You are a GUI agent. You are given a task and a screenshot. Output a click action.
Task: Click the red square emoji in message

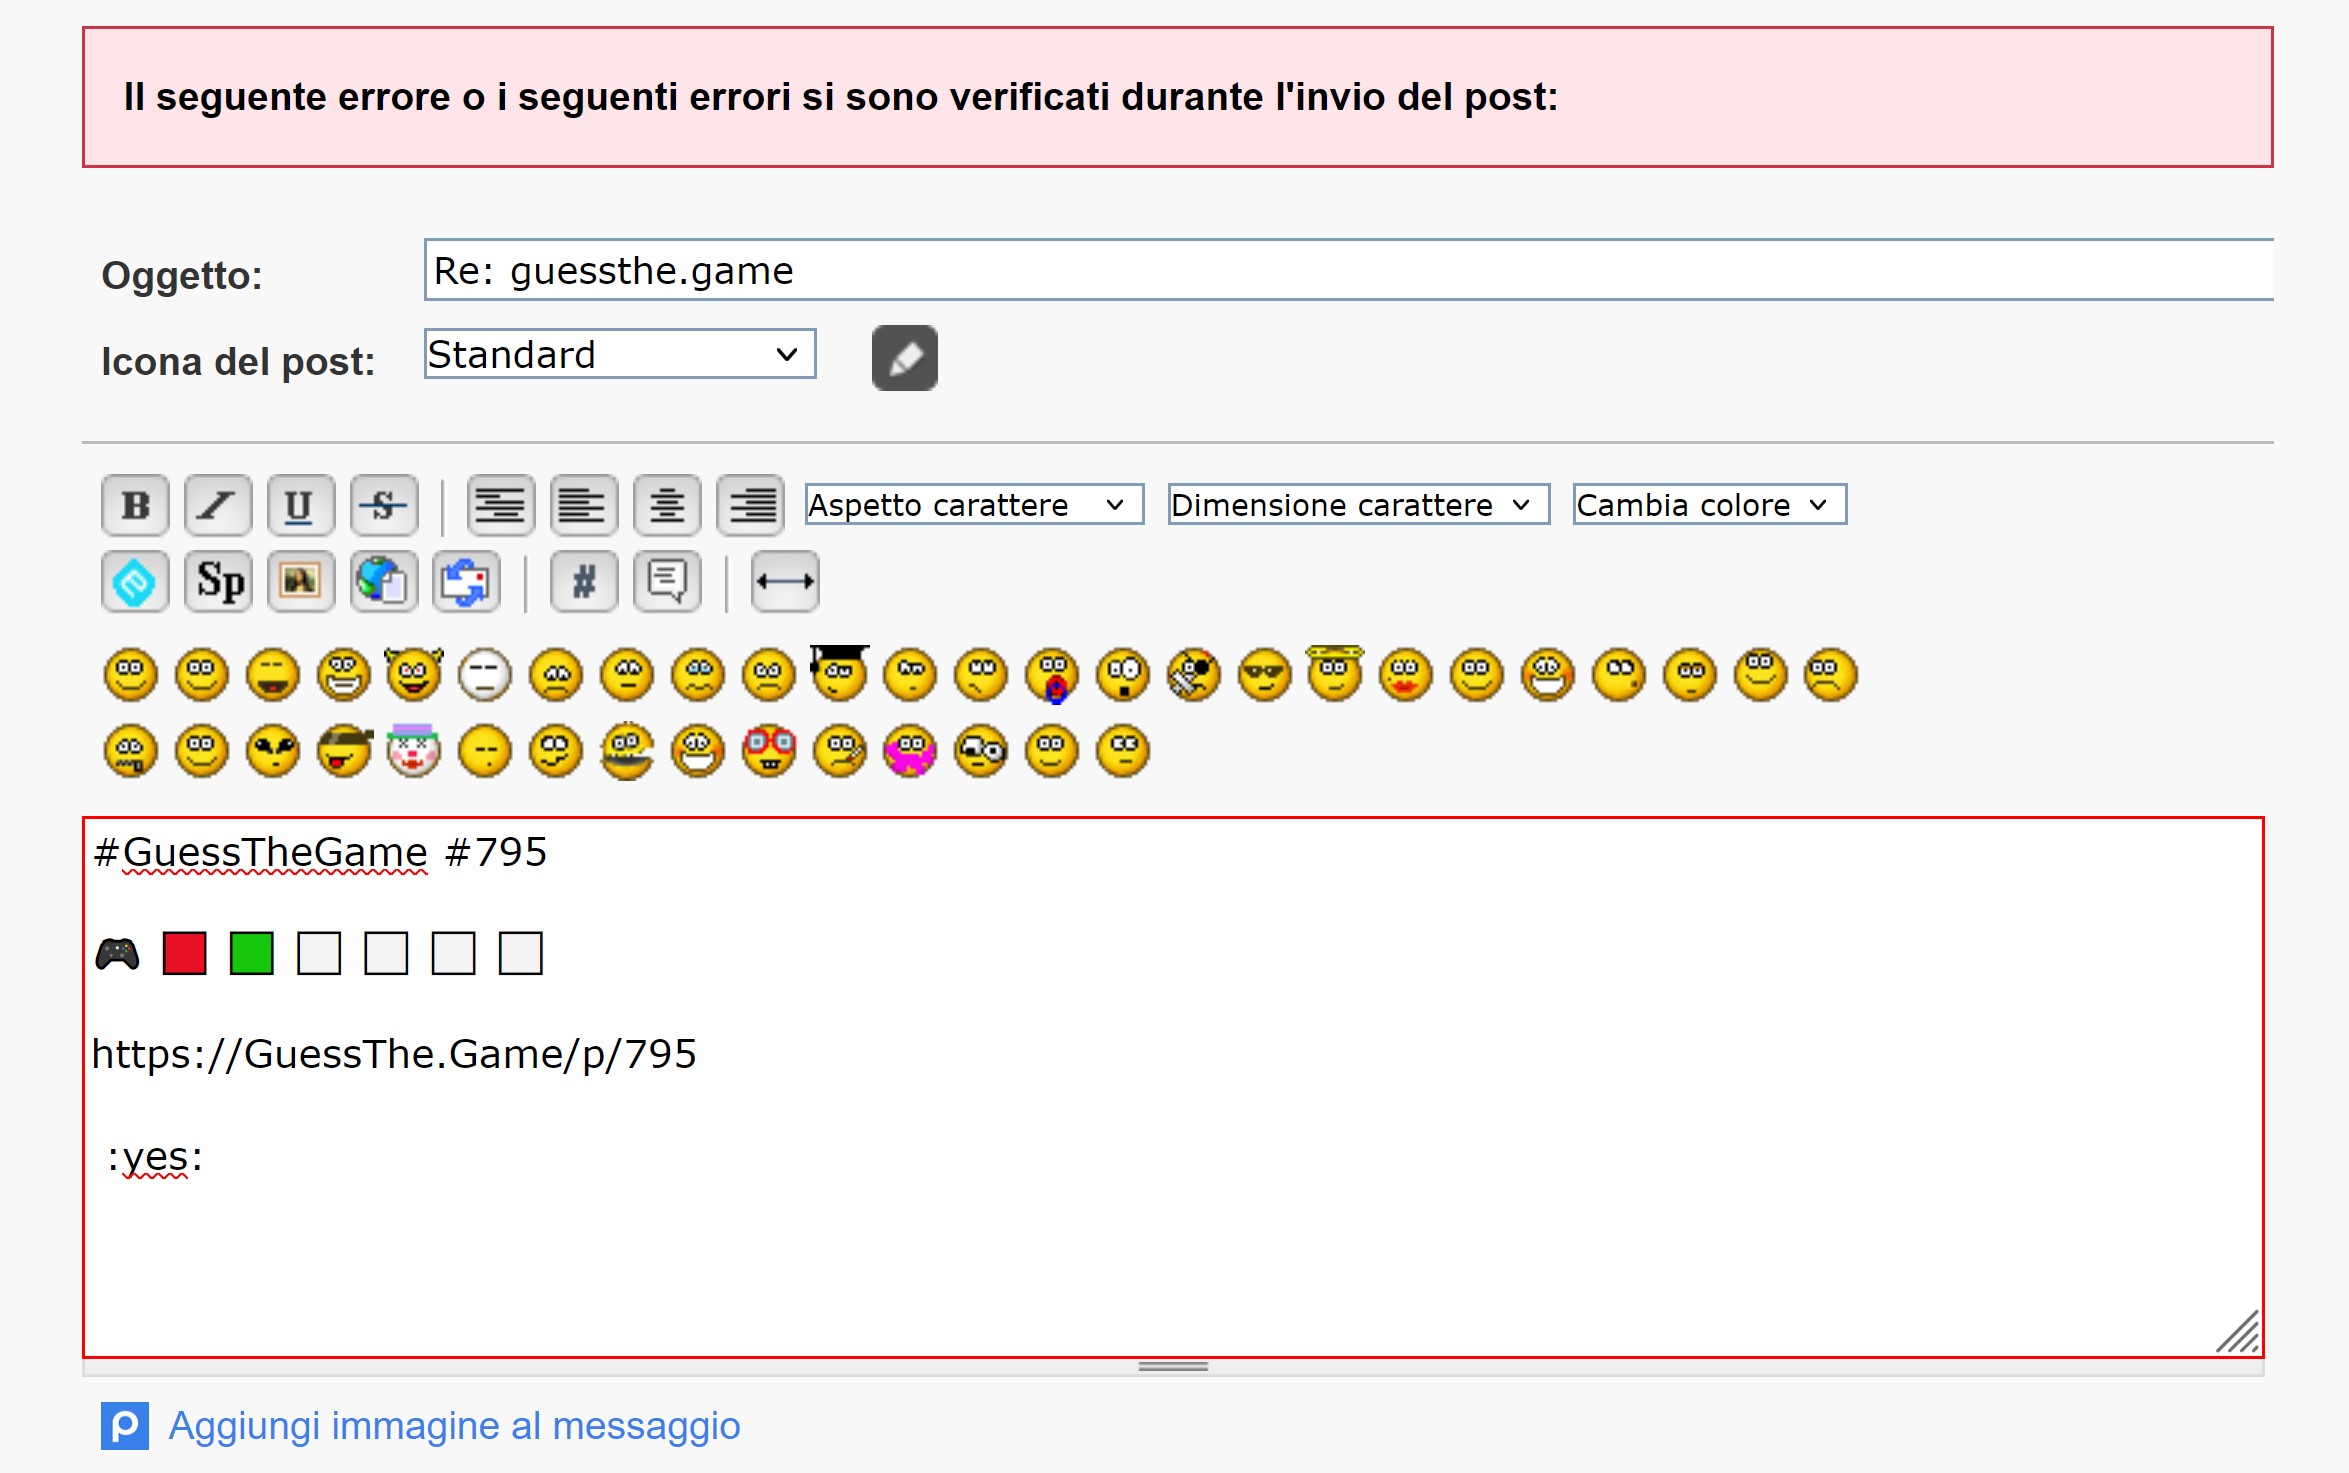(x=184, y=954)
